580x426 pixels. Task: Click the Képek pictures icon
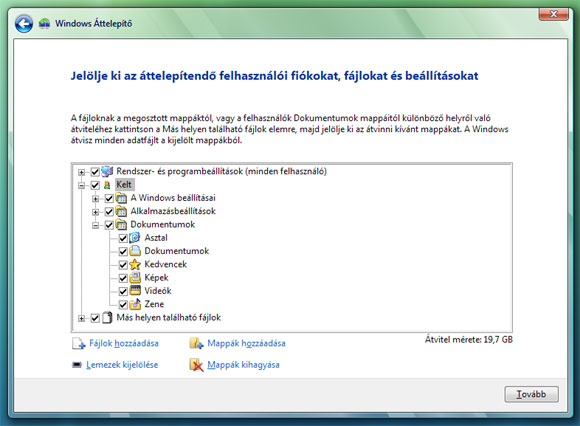coord(135,277)
